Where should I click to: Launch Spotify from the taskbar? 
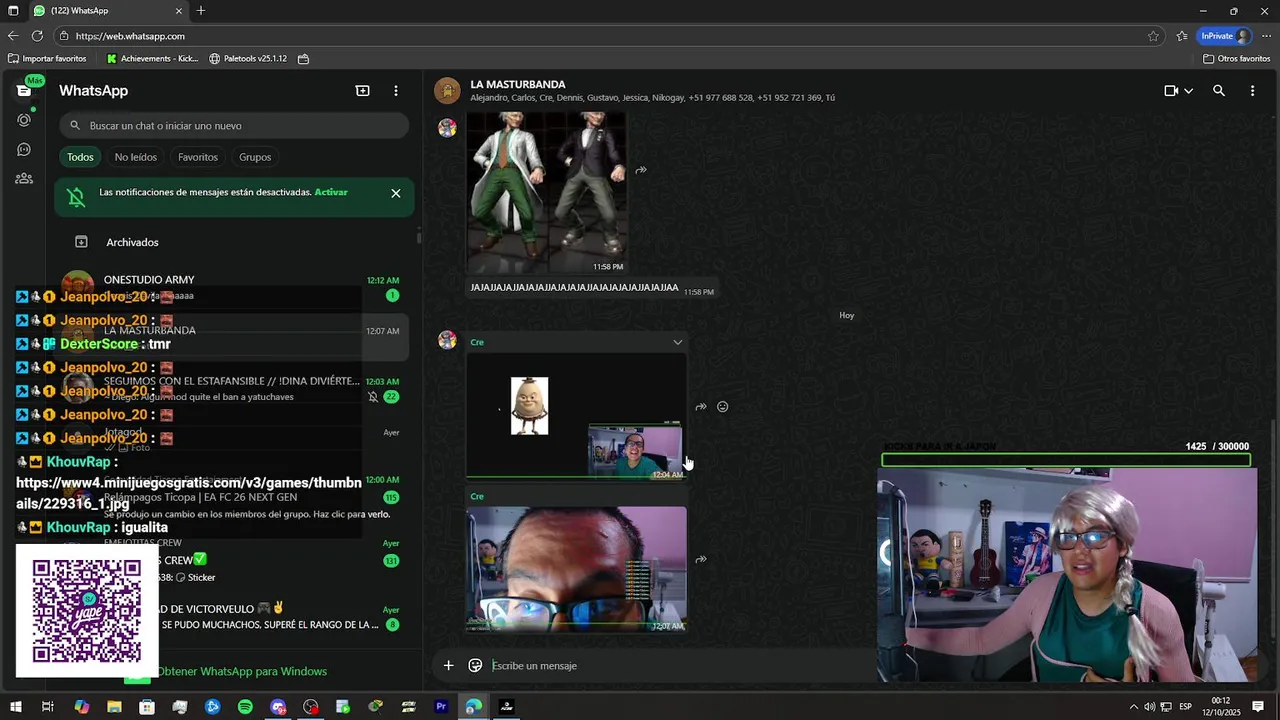[245, 707]
